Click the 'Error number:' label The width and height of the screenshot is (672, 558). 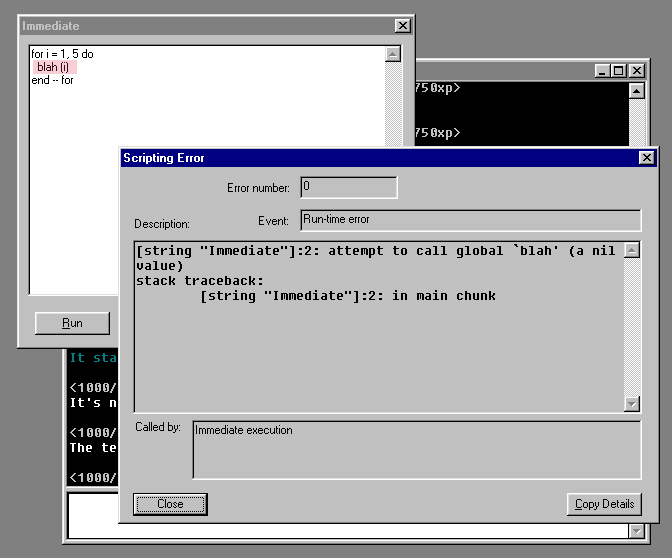click(258, 188)
